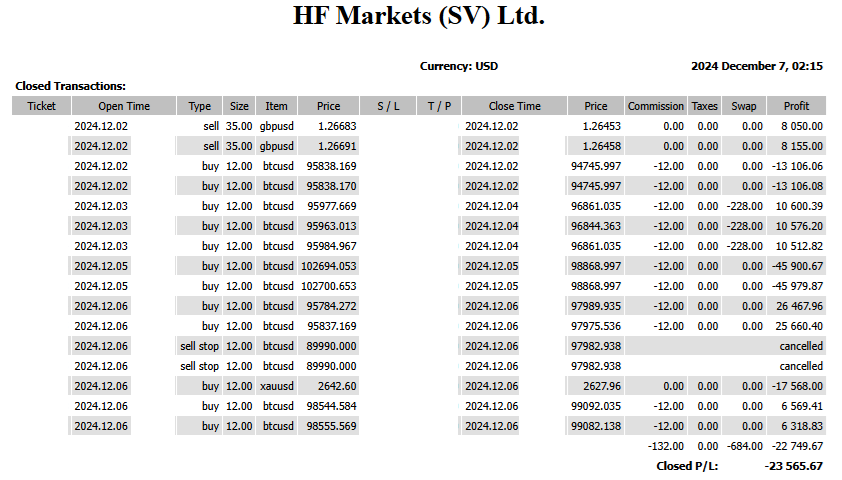Click the Profit column header

[x=796, y=106]
